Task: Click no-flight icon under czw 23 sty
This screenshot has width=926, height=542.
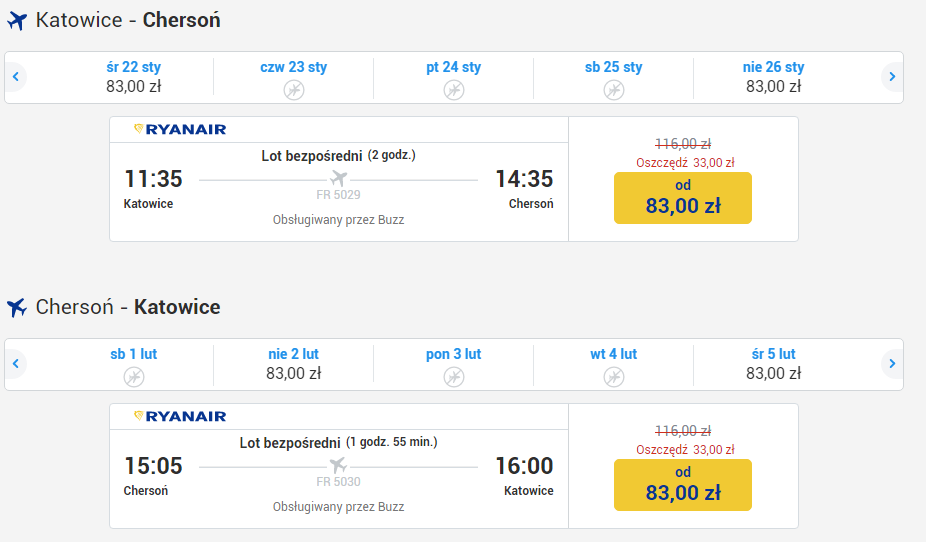Action: coord(294,90)
